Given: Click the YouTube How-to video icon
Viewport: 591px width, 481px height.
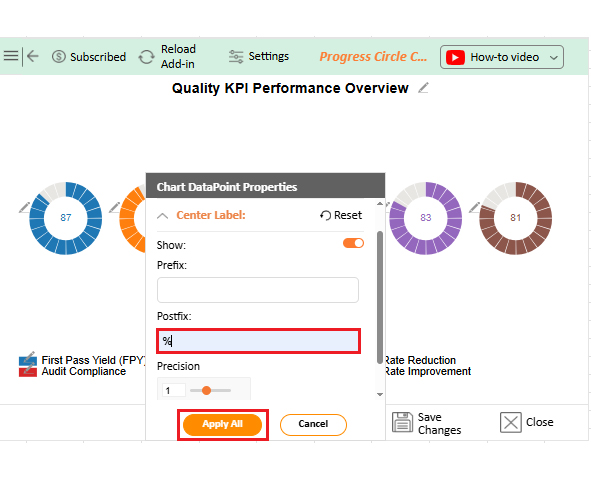Looking at the screenshot, I should 455,57.
